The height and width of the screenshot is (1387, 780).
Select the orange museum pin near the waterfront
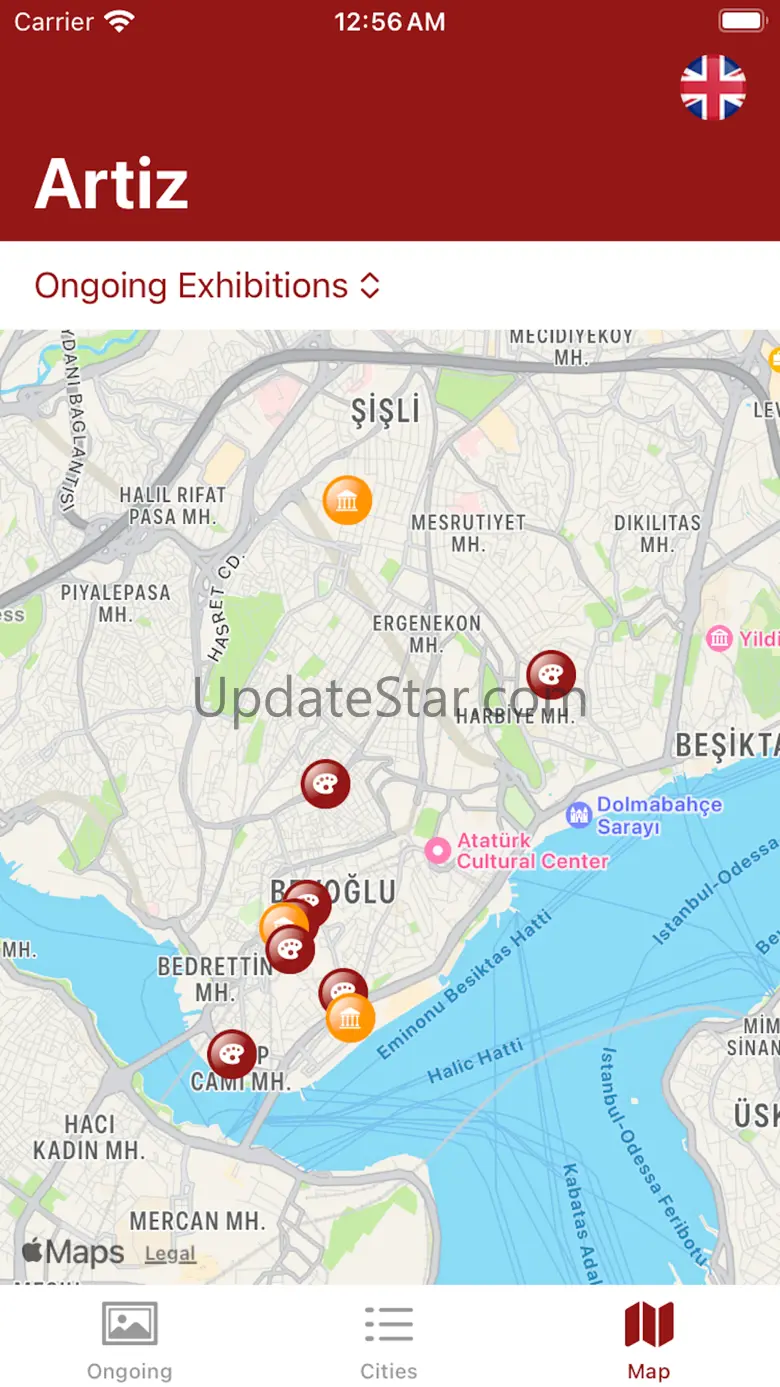pyautogui.click(x=351, y=1018)
